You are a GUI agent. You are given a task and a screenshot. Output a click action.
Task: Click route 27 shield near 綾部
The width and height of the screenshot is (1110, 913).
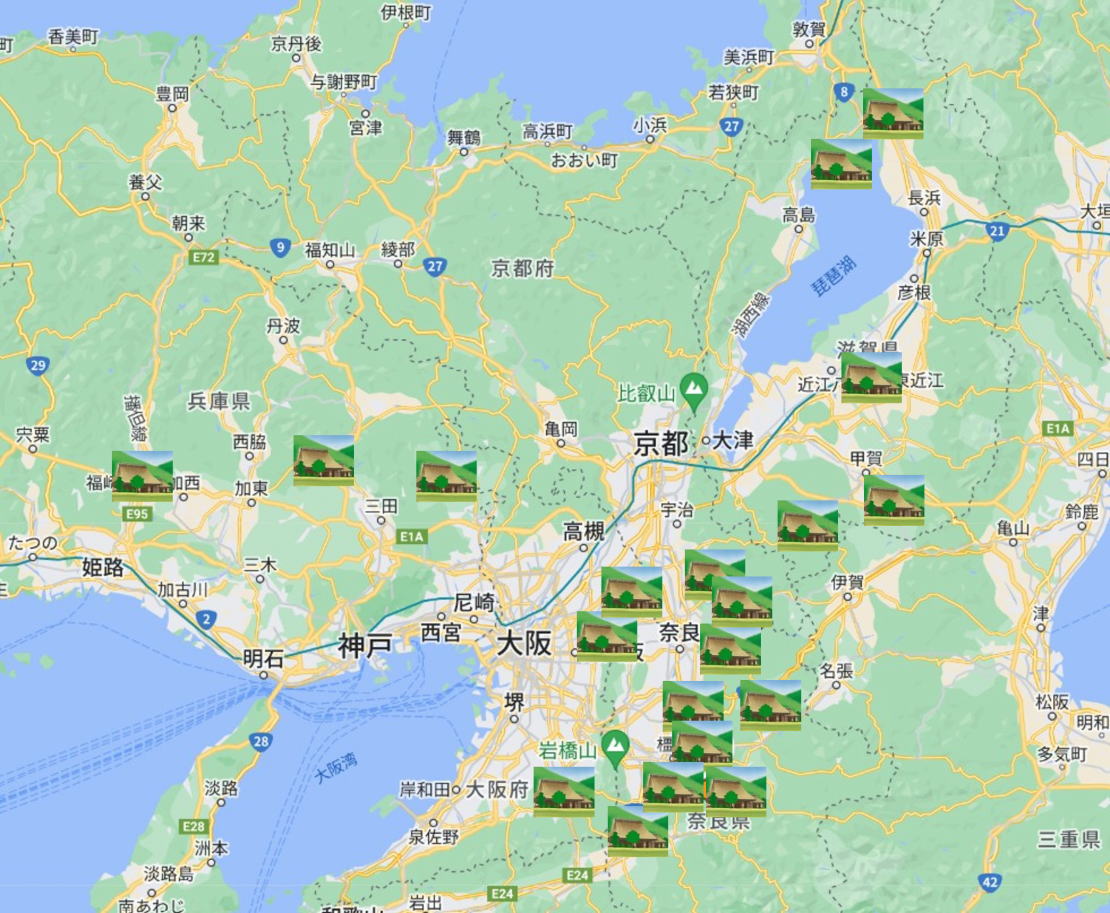pos(434,266)
